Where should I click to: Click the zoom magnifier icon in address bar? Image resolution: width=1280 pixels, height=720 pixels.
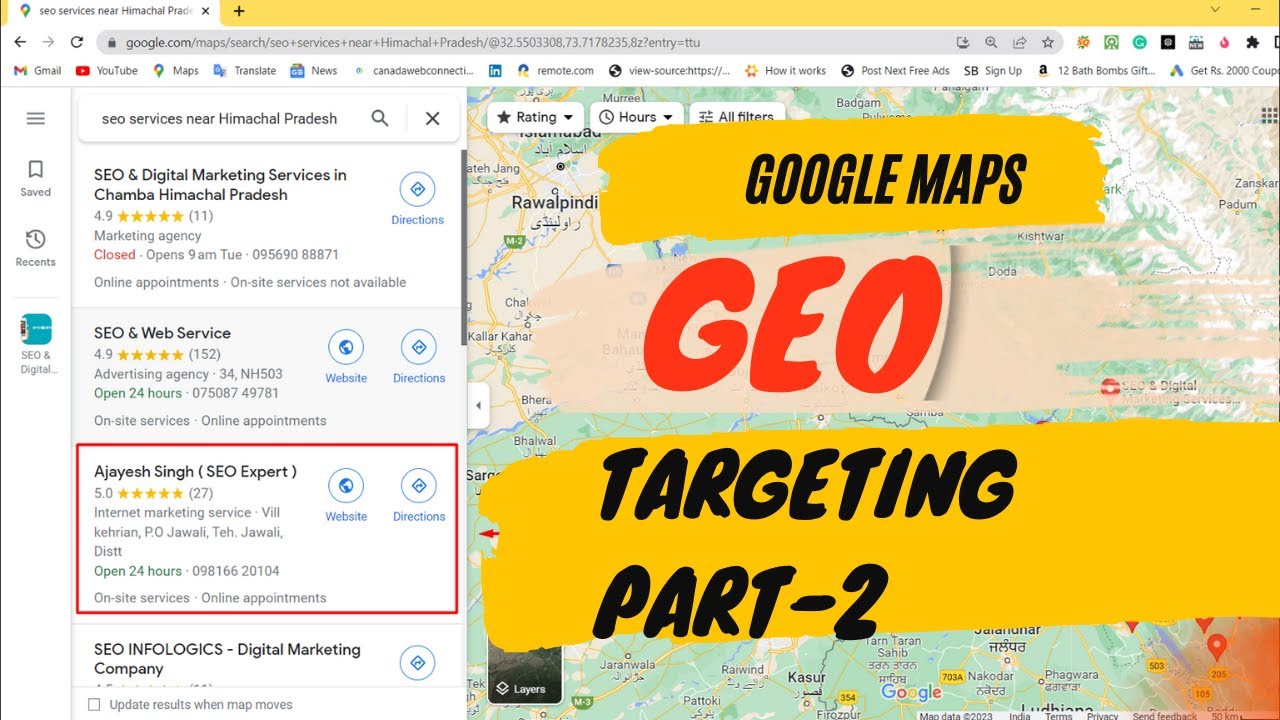point(991,42)
